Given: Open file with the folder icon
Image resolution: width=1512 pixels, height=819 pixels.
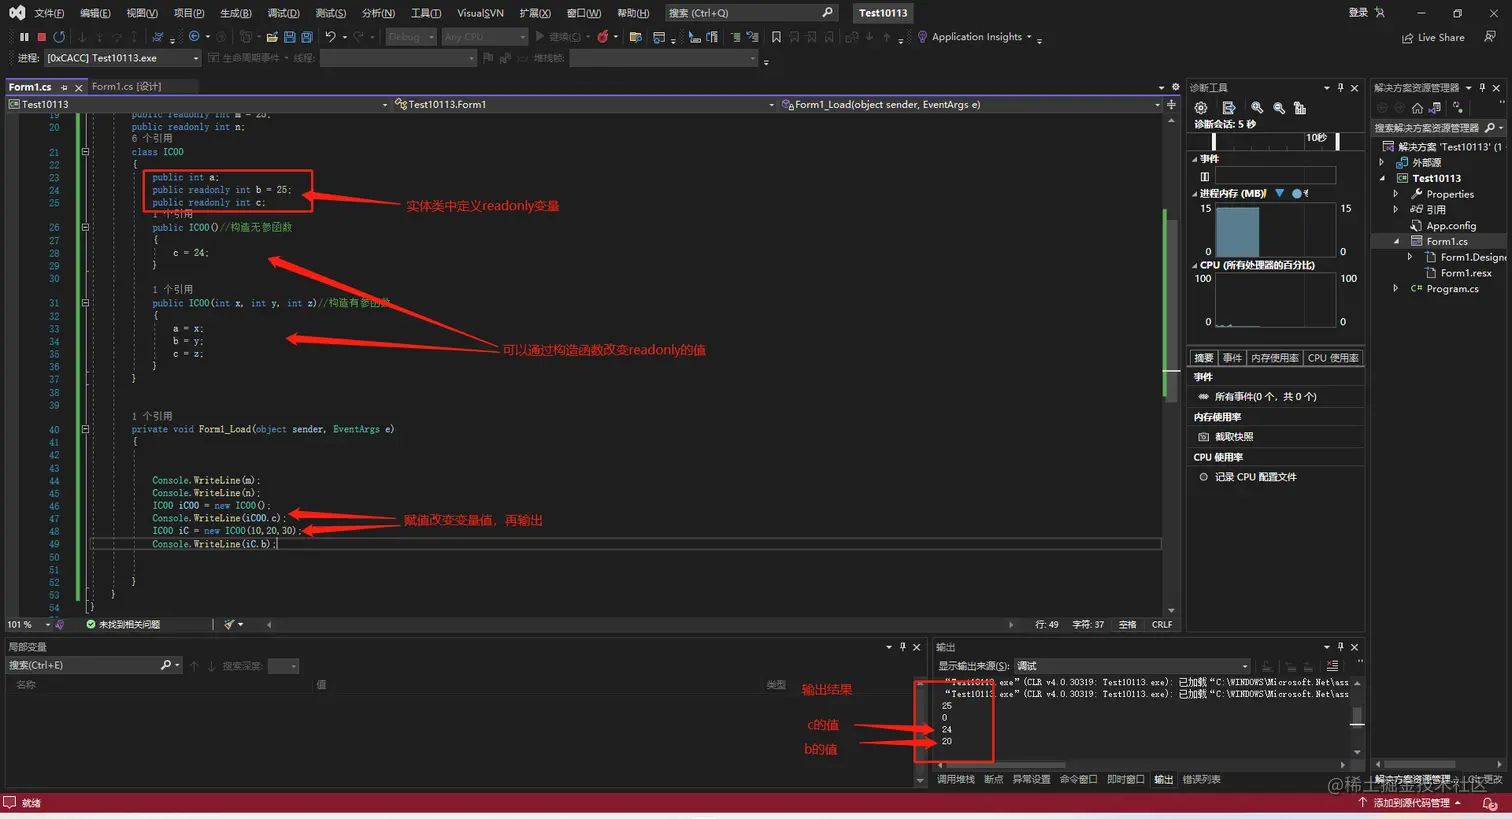Looking at the screenshot, I should pyautogui.click(x=272, y=37).
